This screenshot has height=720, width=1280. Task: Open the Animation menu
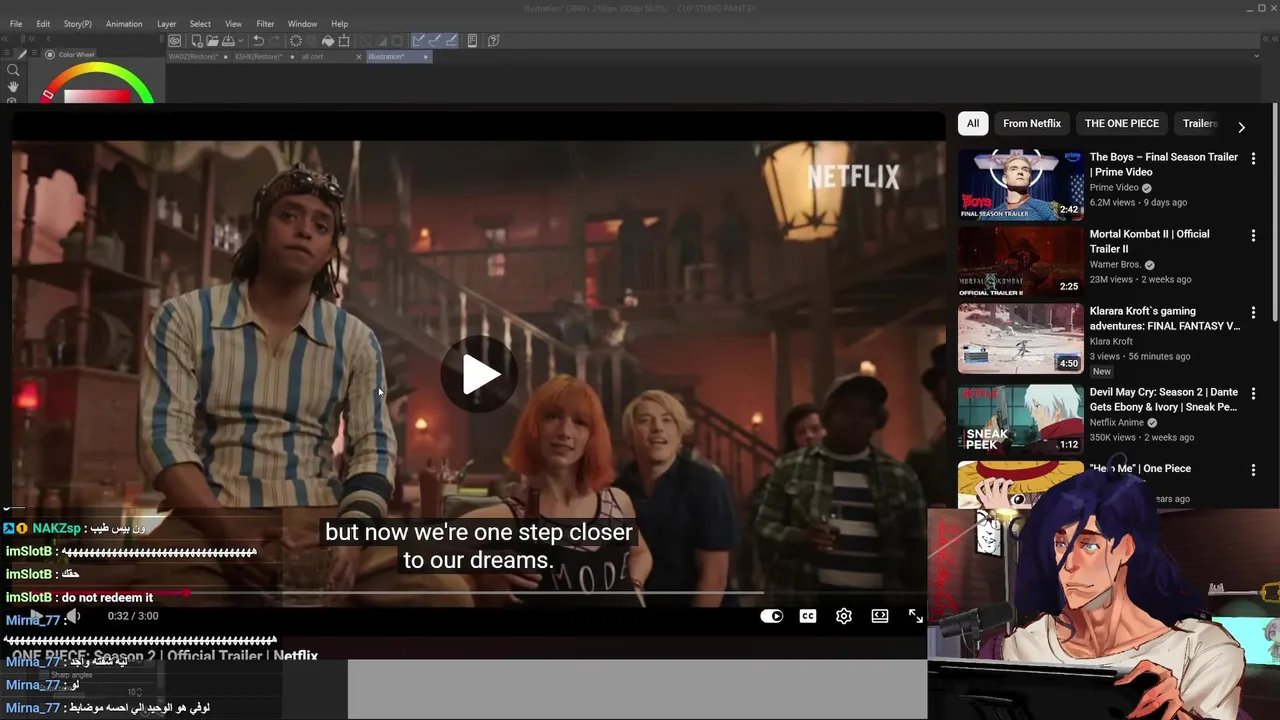[x=124, y=24]
